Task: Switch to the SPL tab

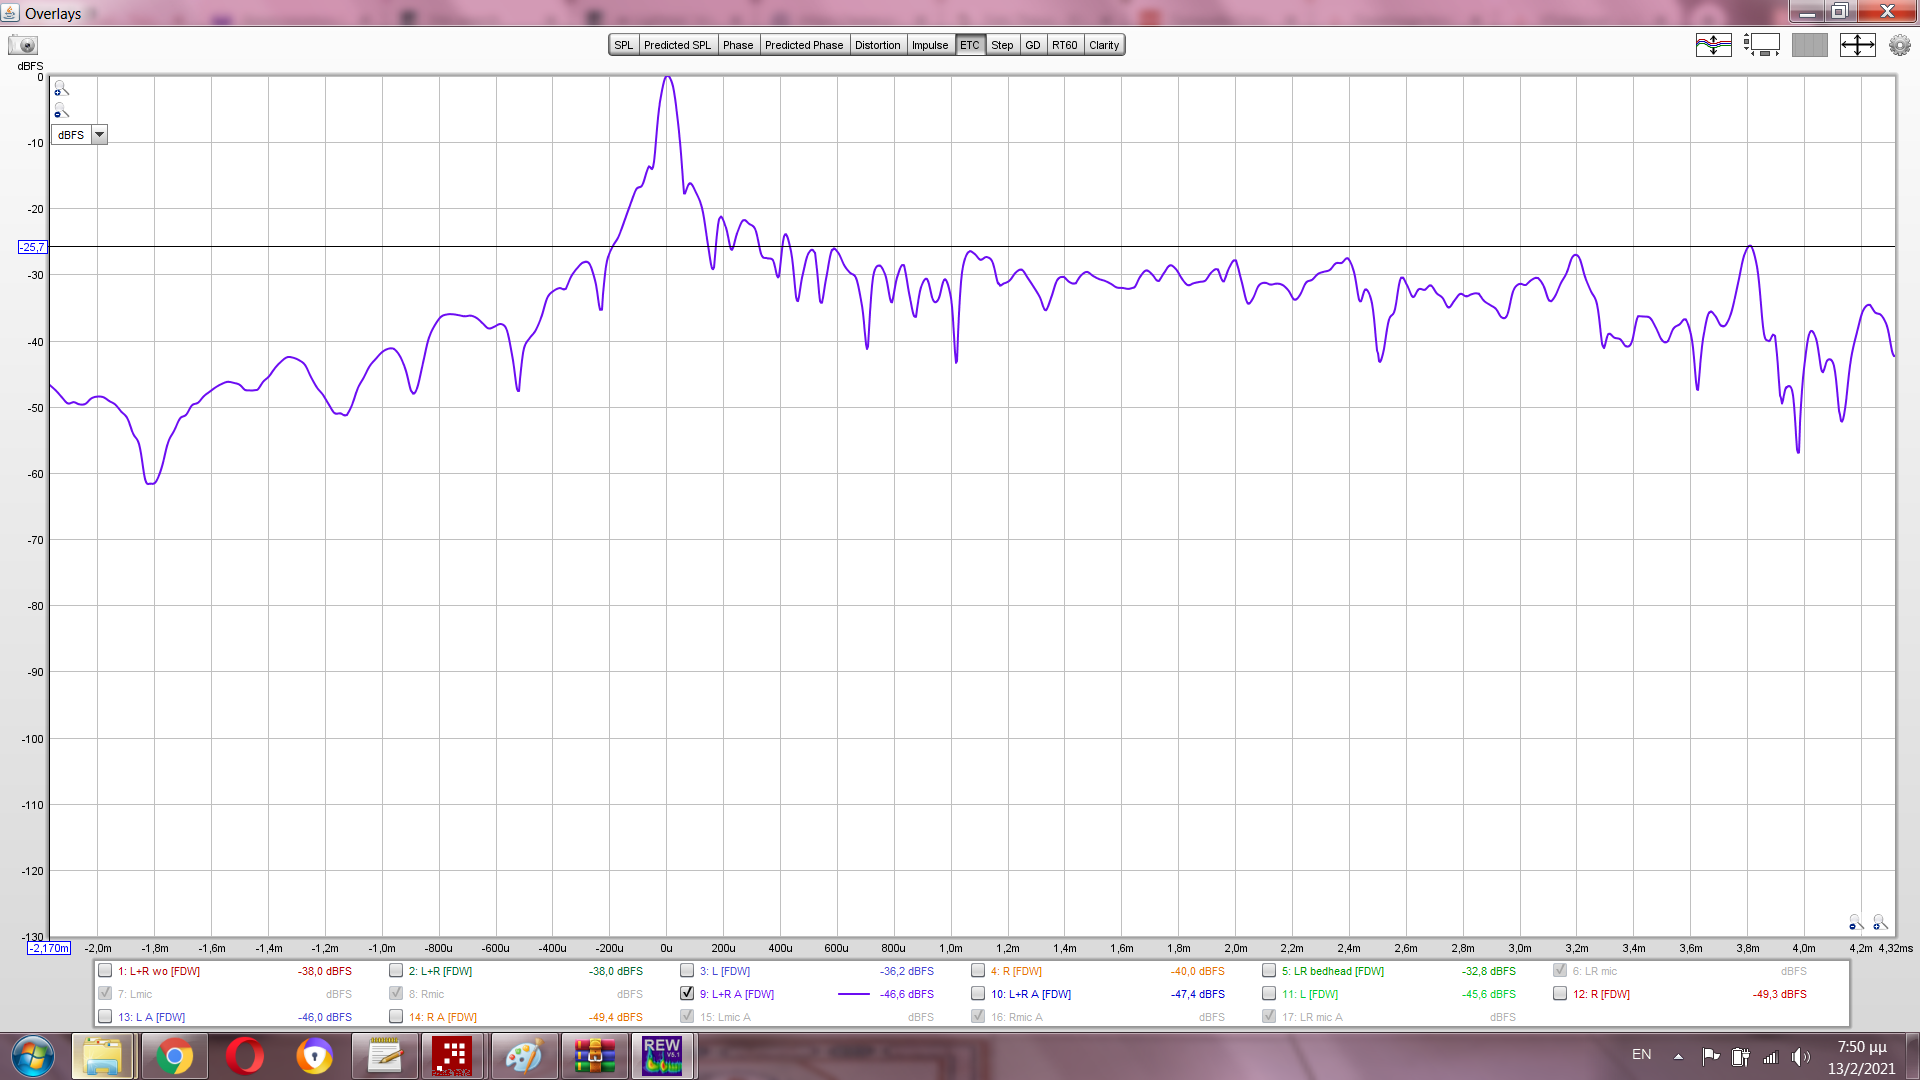Action: click(x=623, y=45)
